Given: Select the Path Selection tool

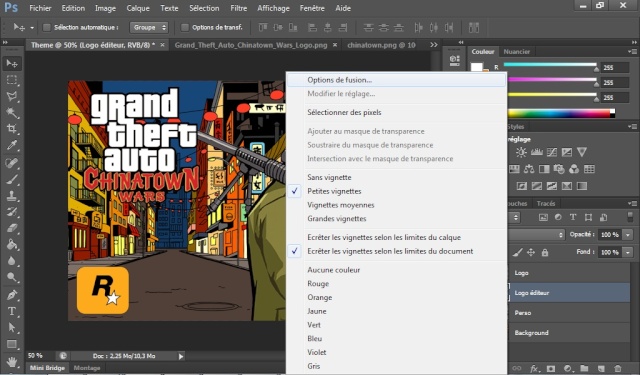Looking at the screenshot, I should click(12, 328).
